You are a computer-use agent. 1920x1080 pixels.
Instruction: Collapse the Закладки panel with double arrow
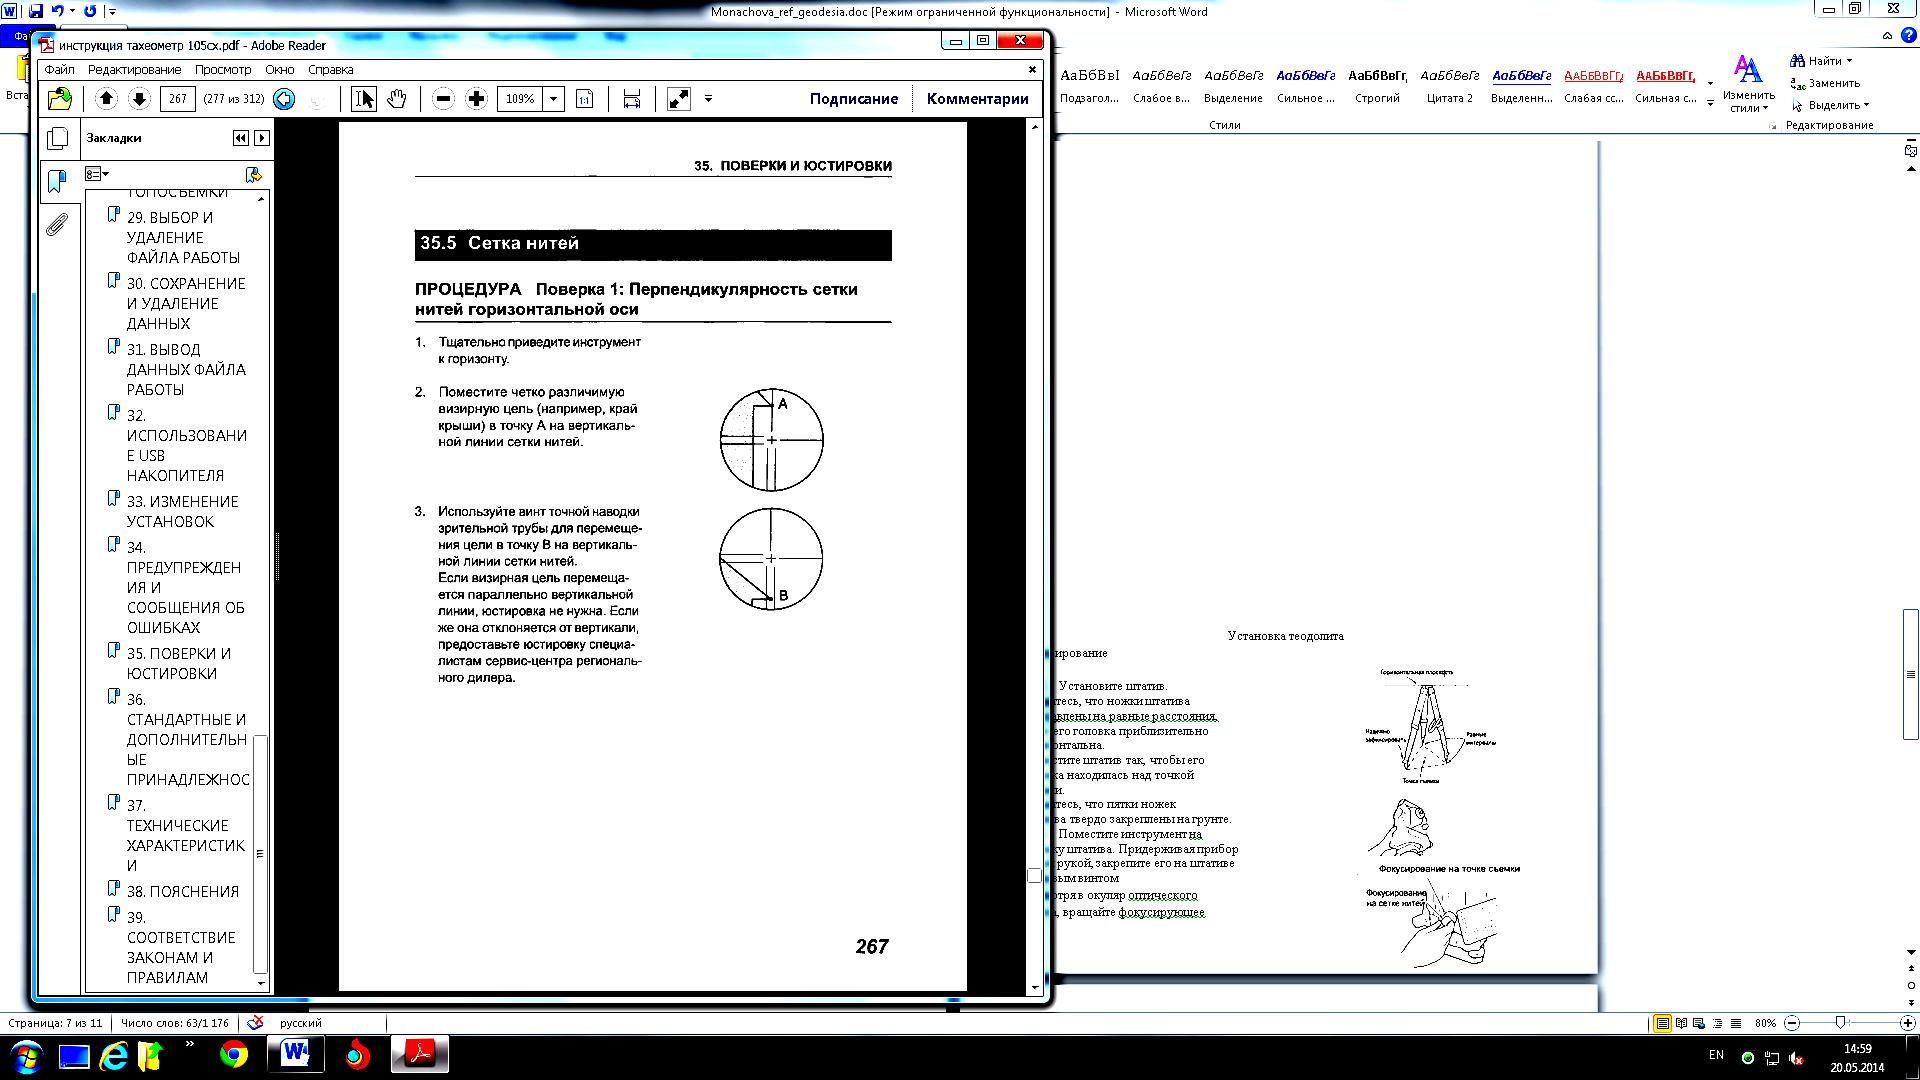click(x=240, y=138)
